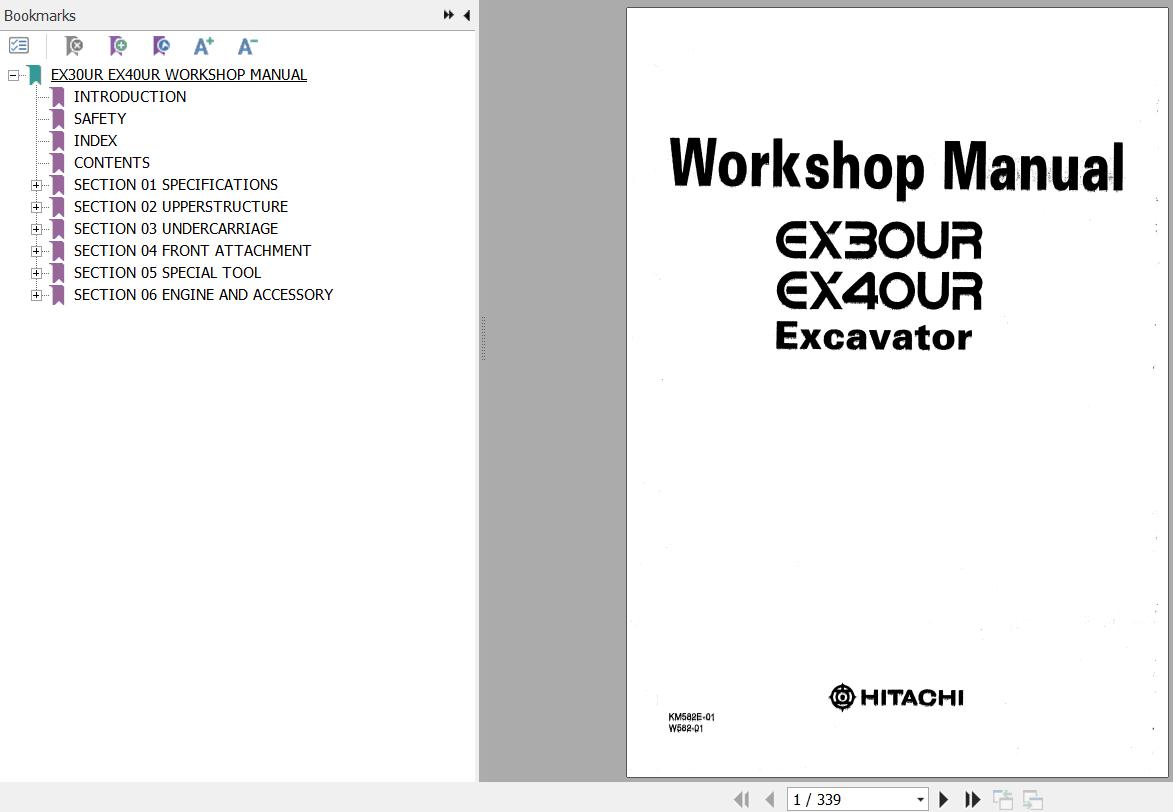Screen dimensions: 1173x812
Task: Click the teal bookmark icon of root manual
Action: click(34, 75)
